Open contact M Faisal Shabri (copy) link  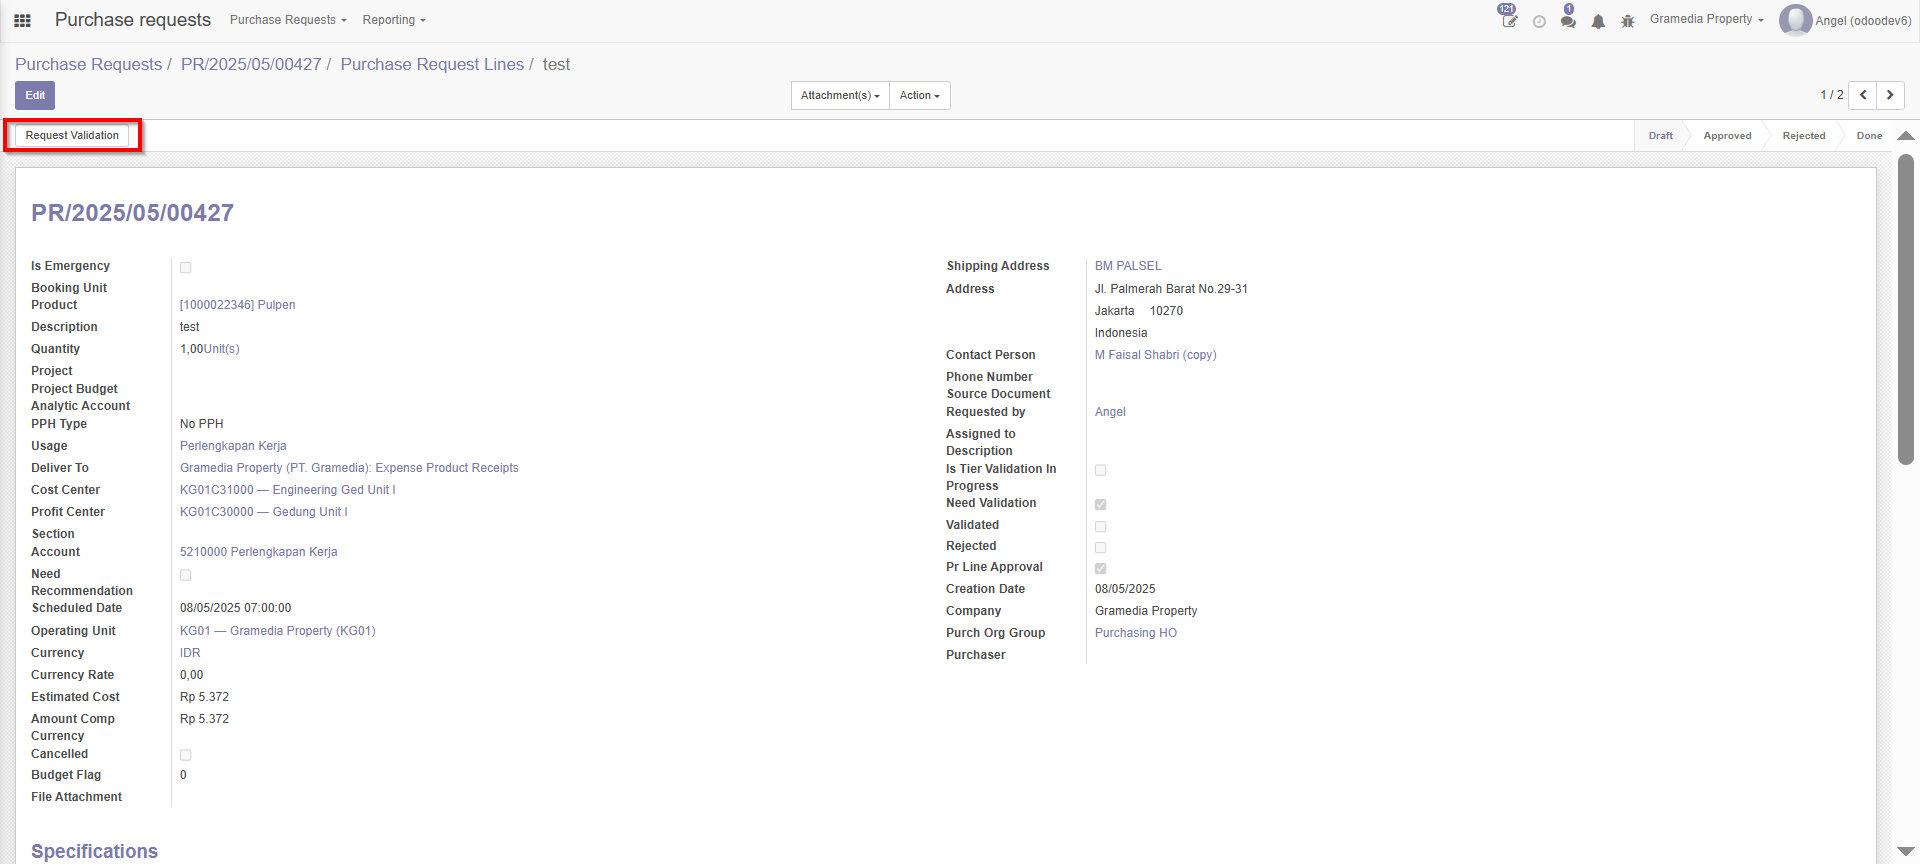coord(1155,355)
